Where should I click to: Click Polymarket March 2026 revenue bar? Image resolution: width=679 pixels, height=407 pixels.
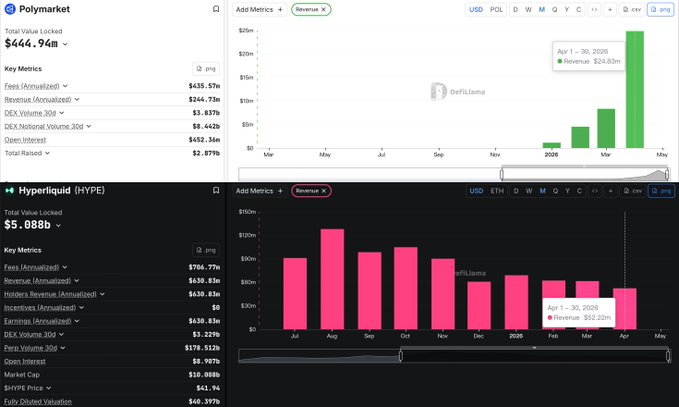pos(606,129)
